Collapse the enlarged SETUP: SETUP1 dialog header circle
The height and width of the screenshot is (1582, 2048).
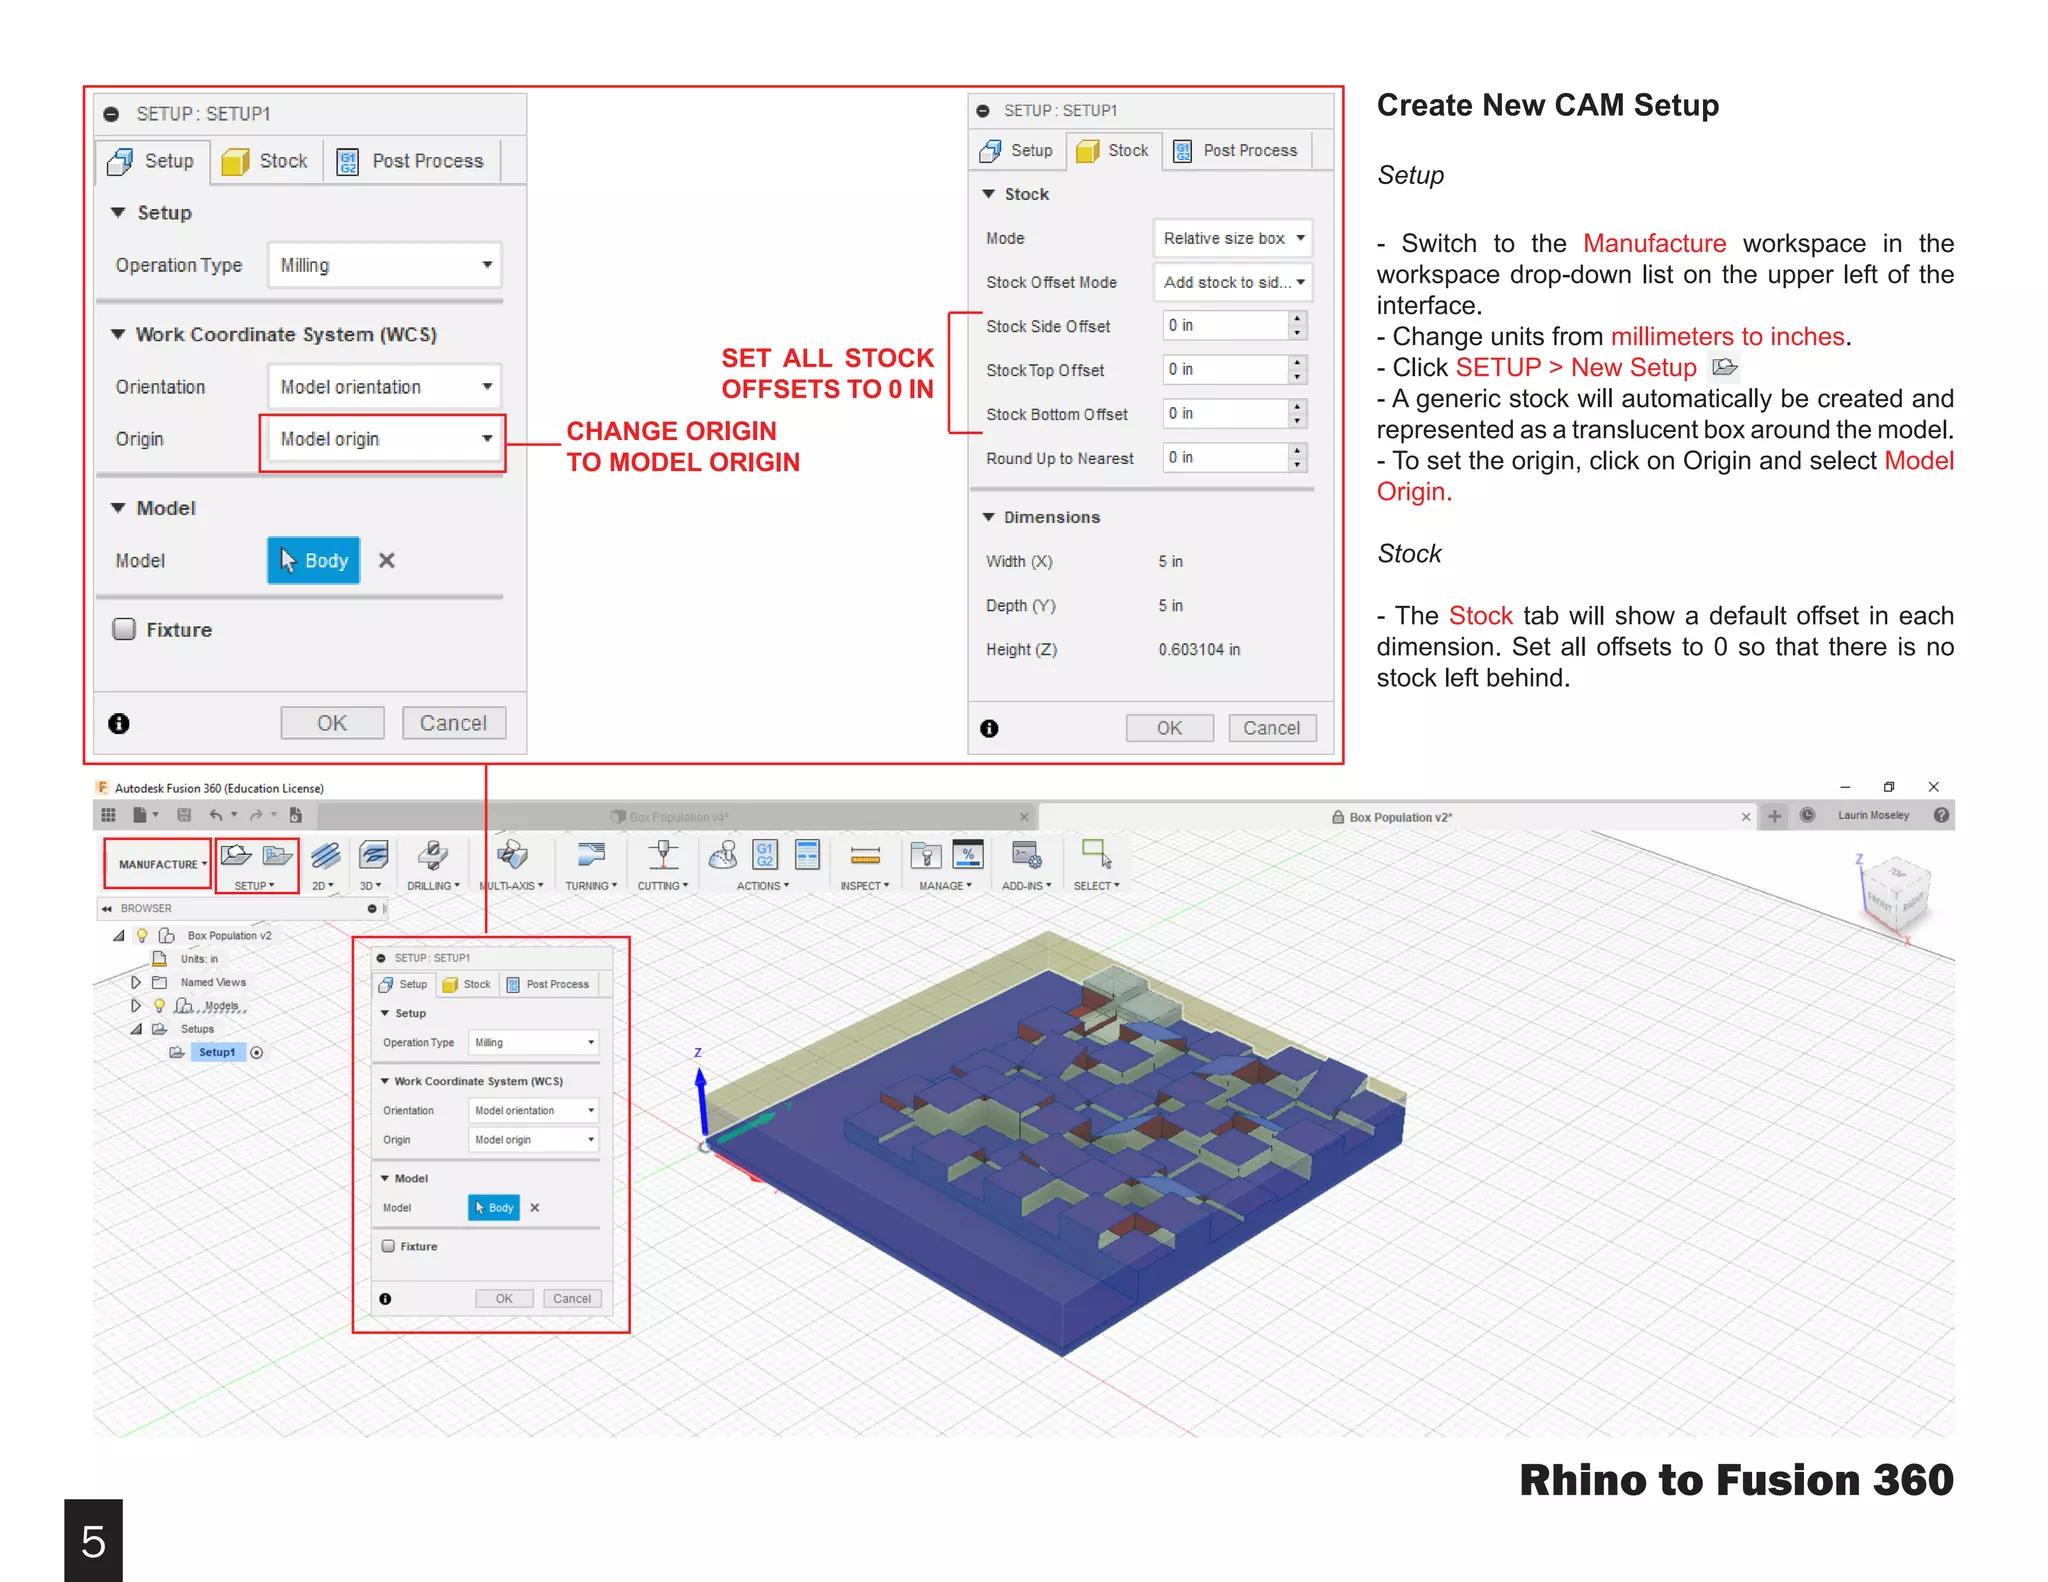point(111,114)
